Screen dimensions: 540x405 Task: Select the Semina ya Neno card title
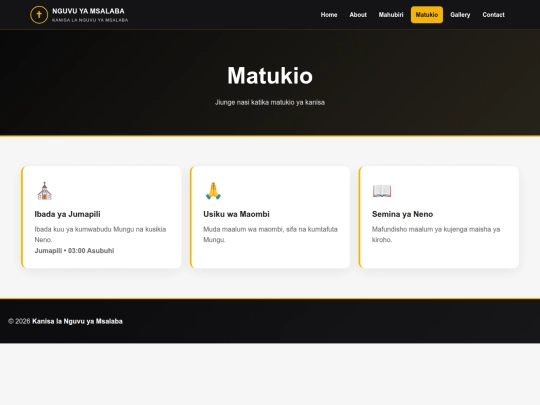[x=402, y=214]
